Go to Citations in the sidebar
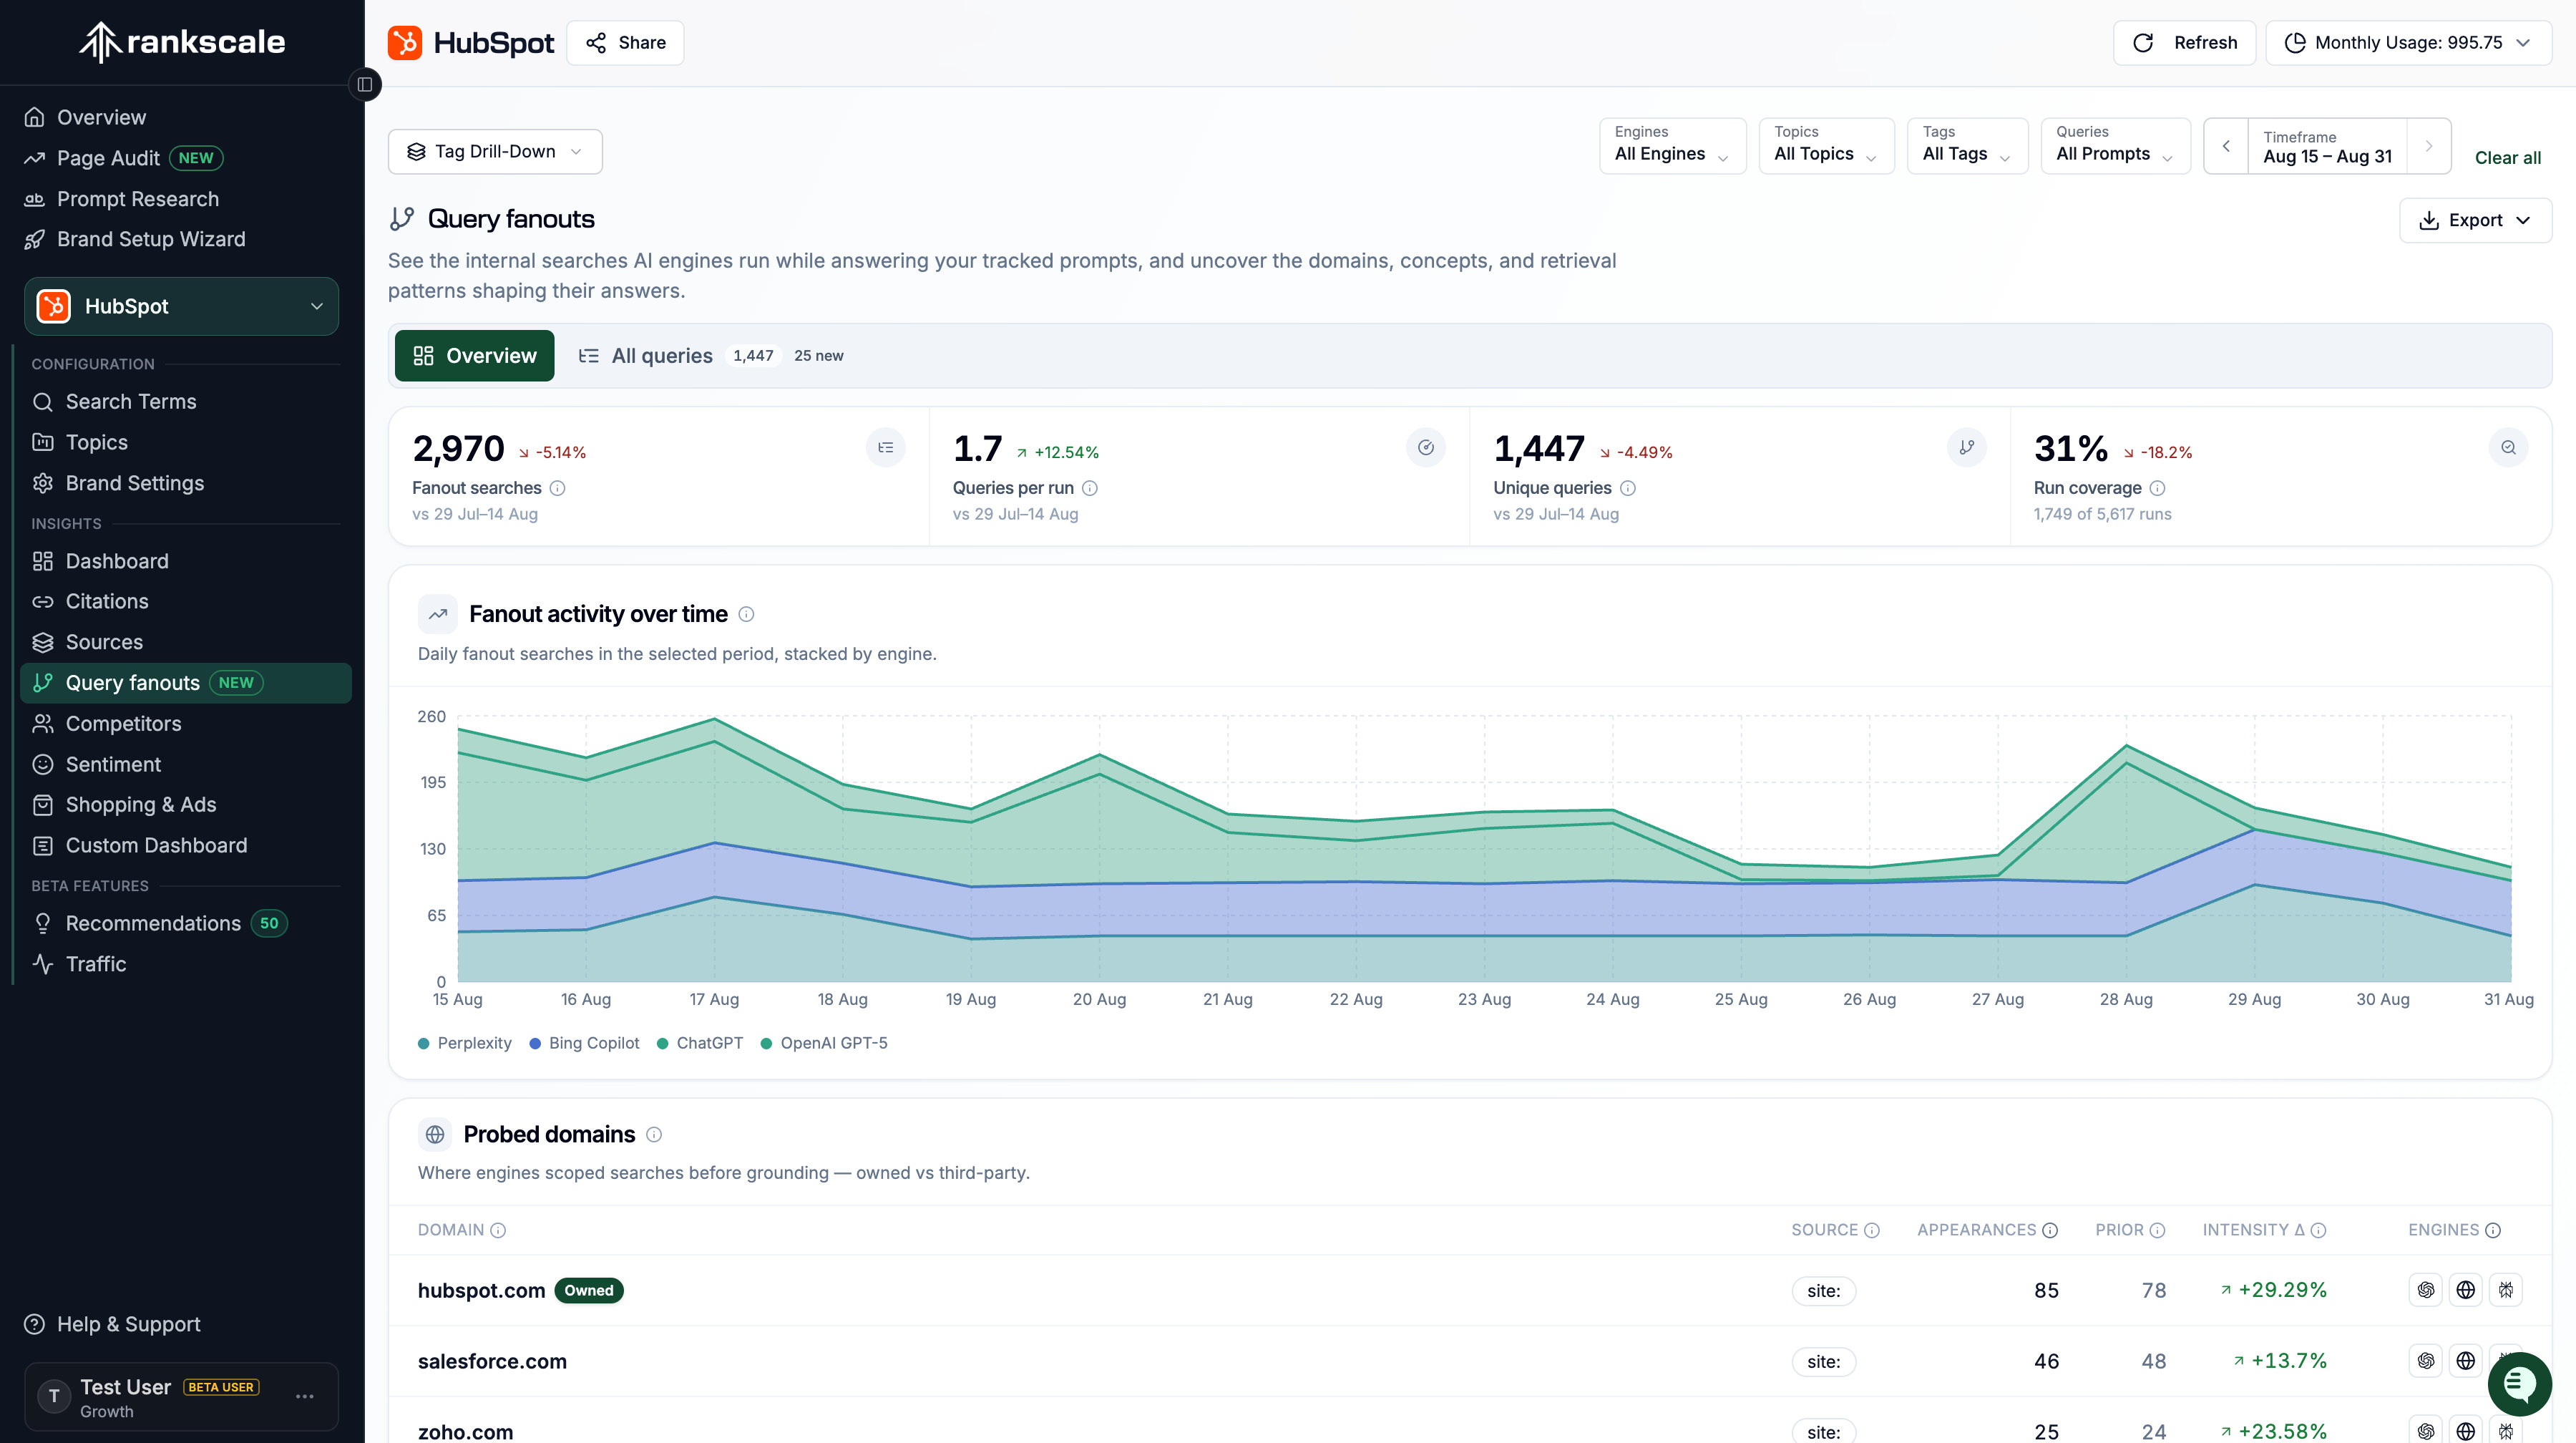2576x1443 pixels. coord(186,601)
